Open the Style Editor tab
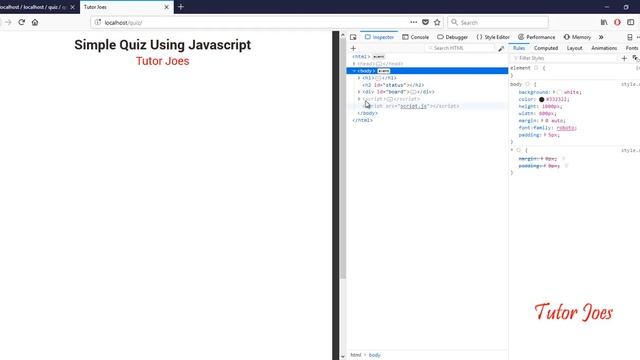Screen dimensions: 640x360 pos(493,37)
